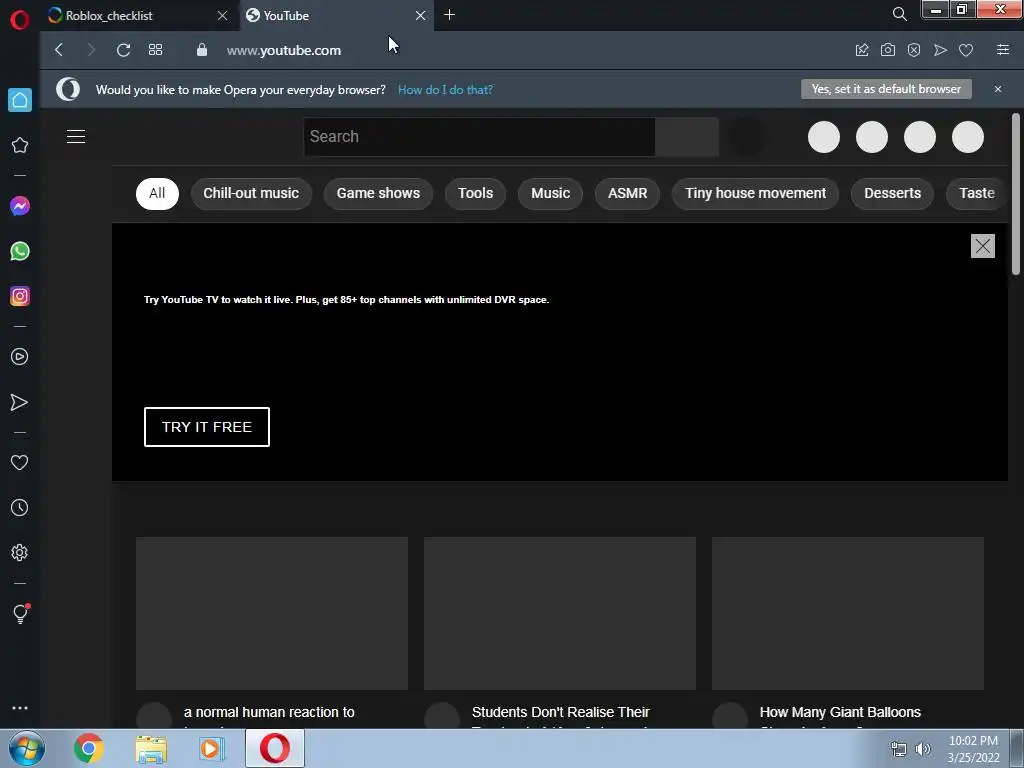Focus the YouTube Search box

coord(479,136)
